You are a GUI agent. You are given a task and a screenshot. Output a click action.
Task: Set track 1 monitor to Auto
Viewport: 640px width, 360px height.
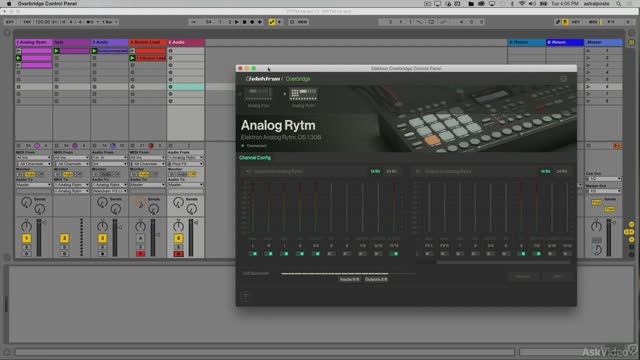coord(30,174)
